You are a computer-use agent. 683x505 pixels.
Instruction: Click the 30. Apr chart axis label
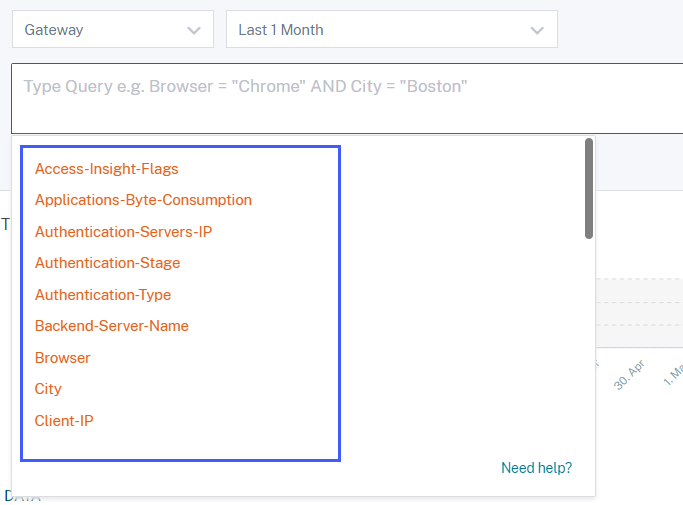(630, 376)
